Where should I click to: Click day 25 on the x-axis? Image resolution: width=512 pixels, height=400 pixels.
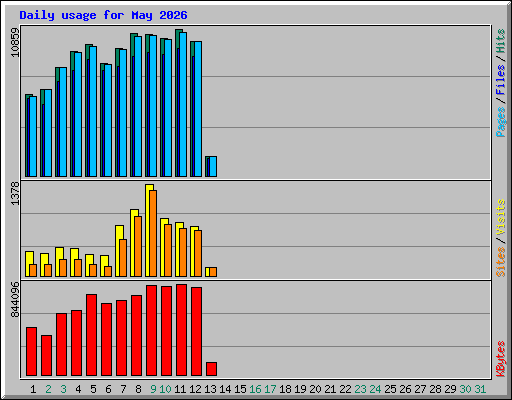[x=390, y=389]
